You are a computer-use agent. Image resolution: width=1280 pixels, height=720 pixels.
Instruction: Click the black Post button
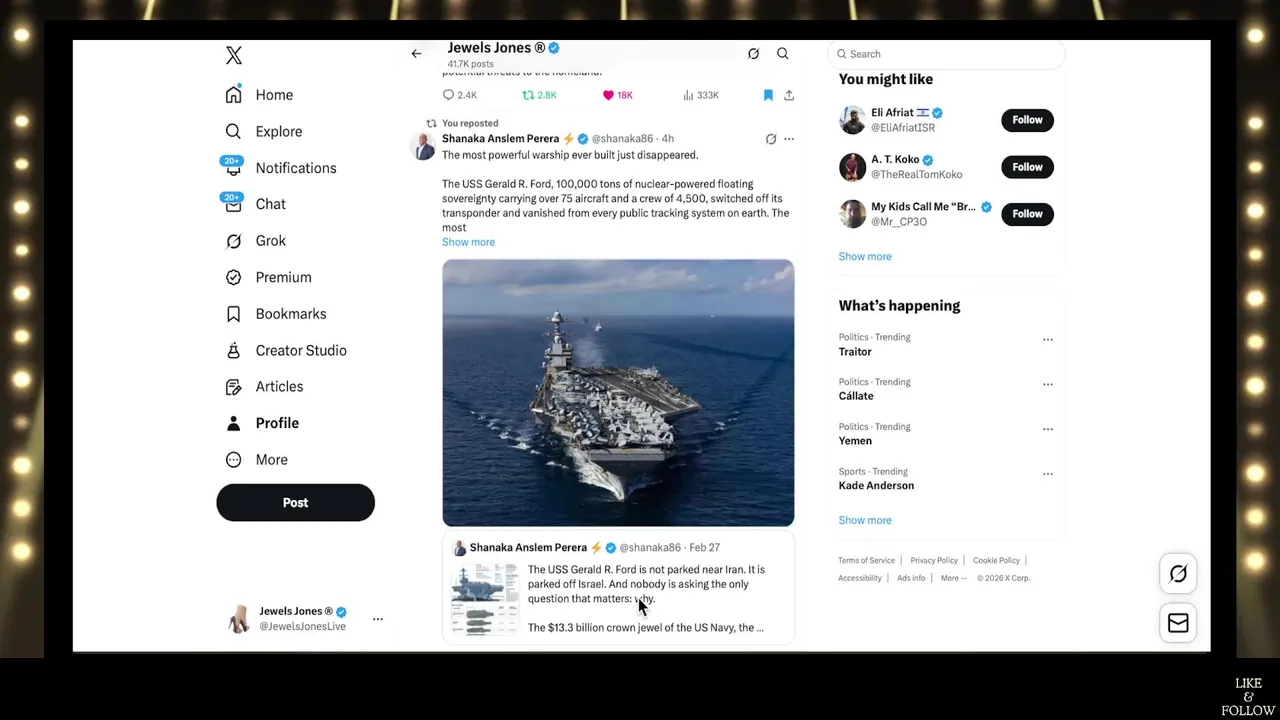(x=295, y=503)
